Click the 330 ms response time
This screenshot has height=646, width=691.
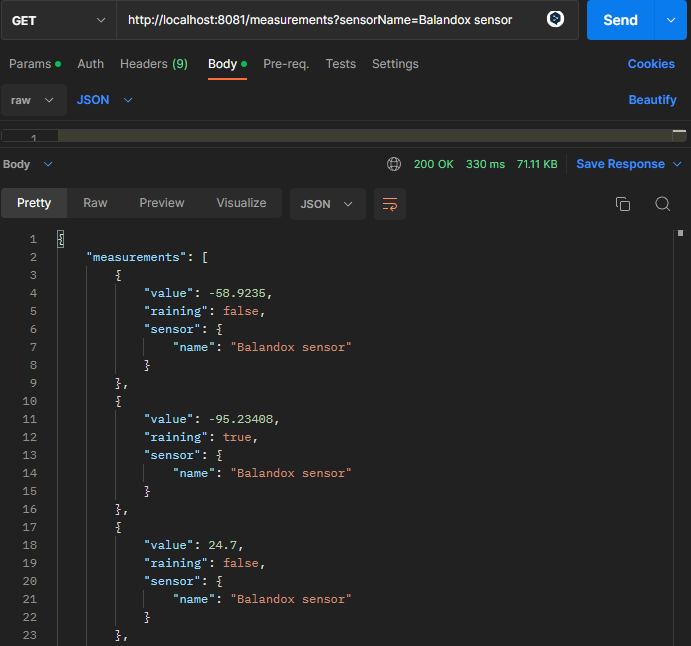[485, 164]
